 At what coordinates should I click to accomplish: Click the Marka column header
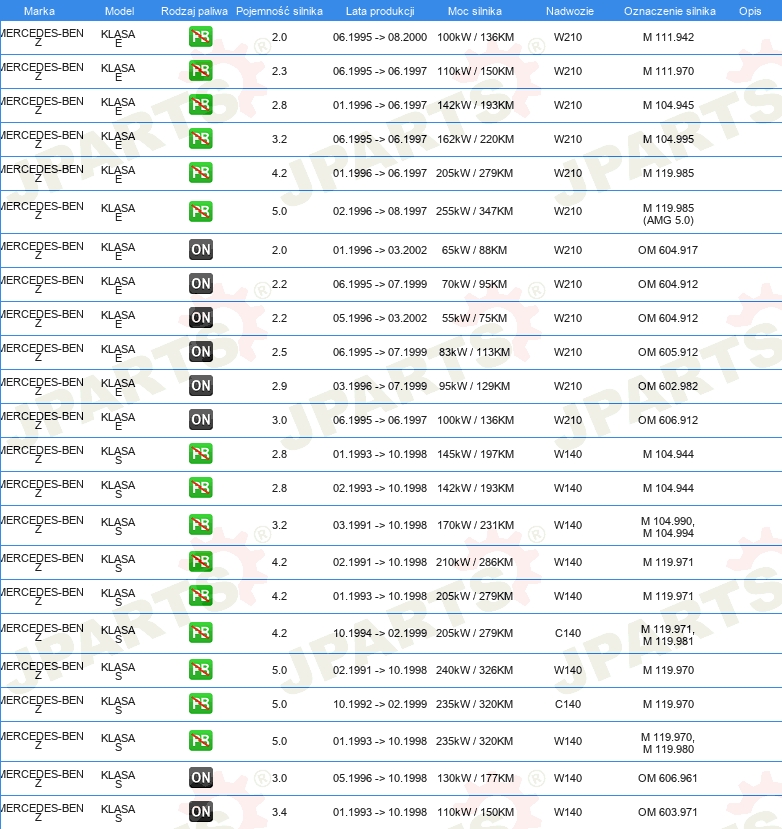point(39,11)
